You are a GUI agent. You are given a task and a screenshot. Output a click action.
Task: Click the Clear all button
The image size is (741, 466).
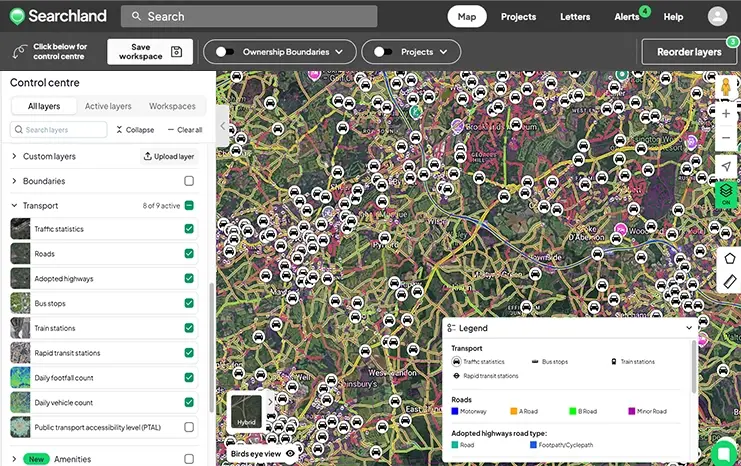coord(185,129)
